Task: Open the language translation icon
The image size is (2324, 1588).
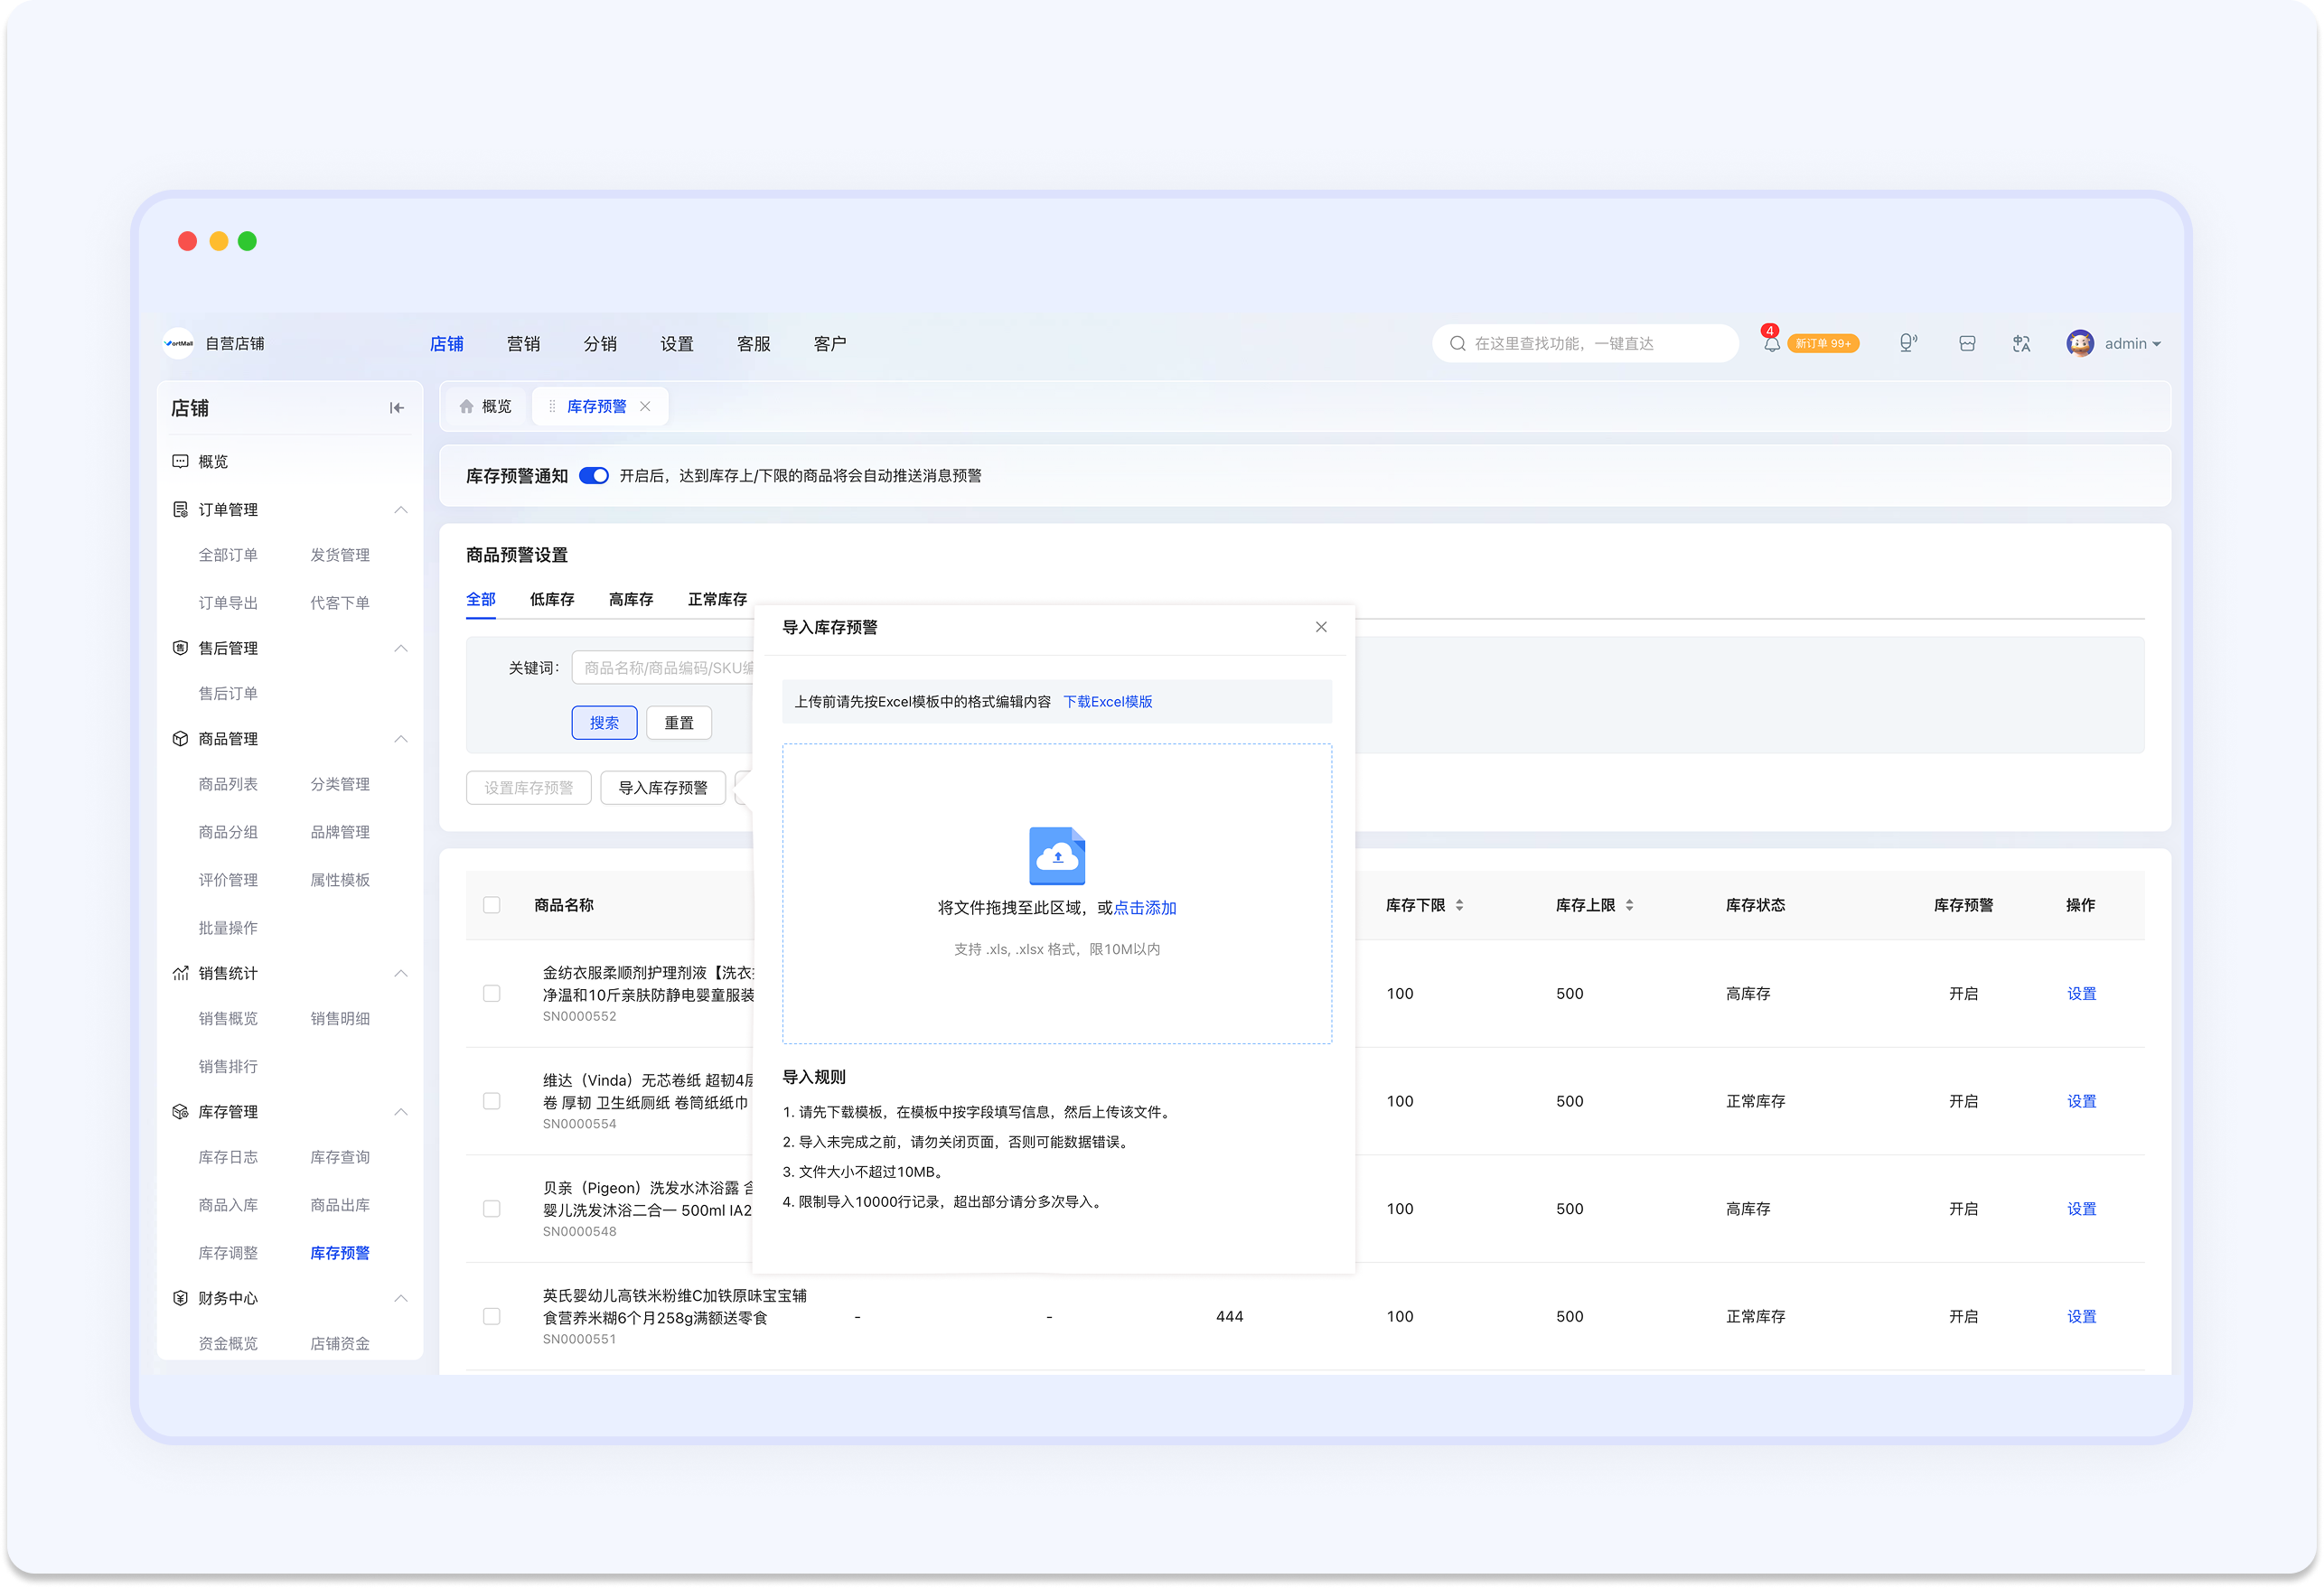Action: [2021, 343]
